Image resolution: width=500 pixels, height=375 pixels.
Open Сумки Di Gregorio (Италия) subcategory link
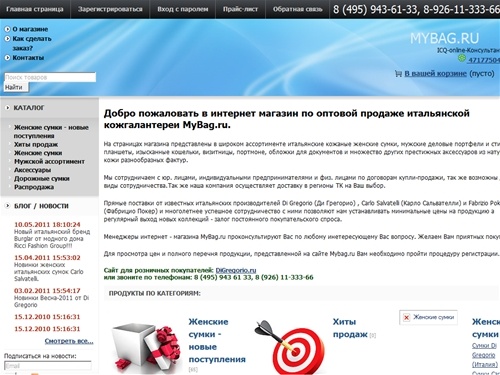click(x=485, y=355)
